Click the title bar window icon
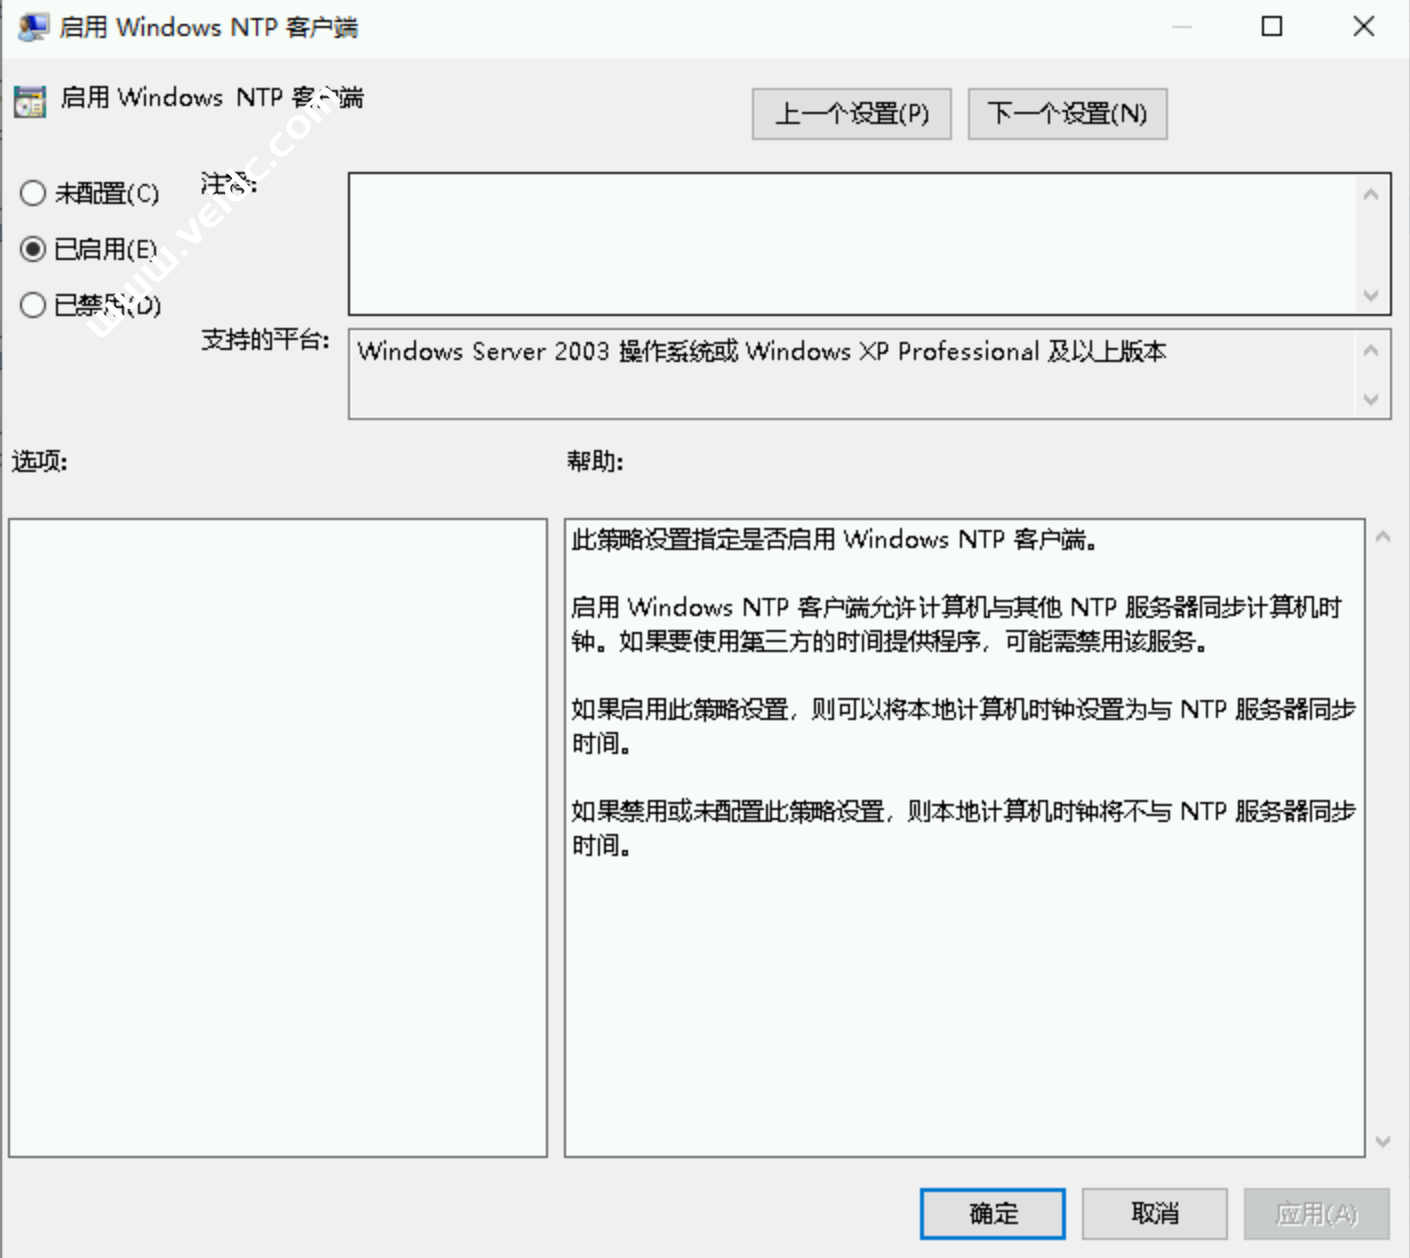The width and height of the screenshot is (1410, 1258). pos(33,27)
